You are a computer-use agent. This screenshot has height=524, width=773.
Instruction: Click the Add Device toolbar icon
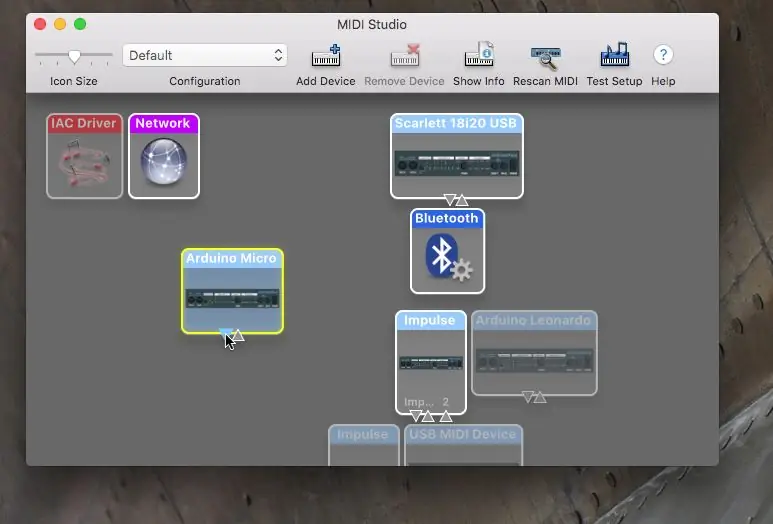pyautogui.click(x=326, y=55)
